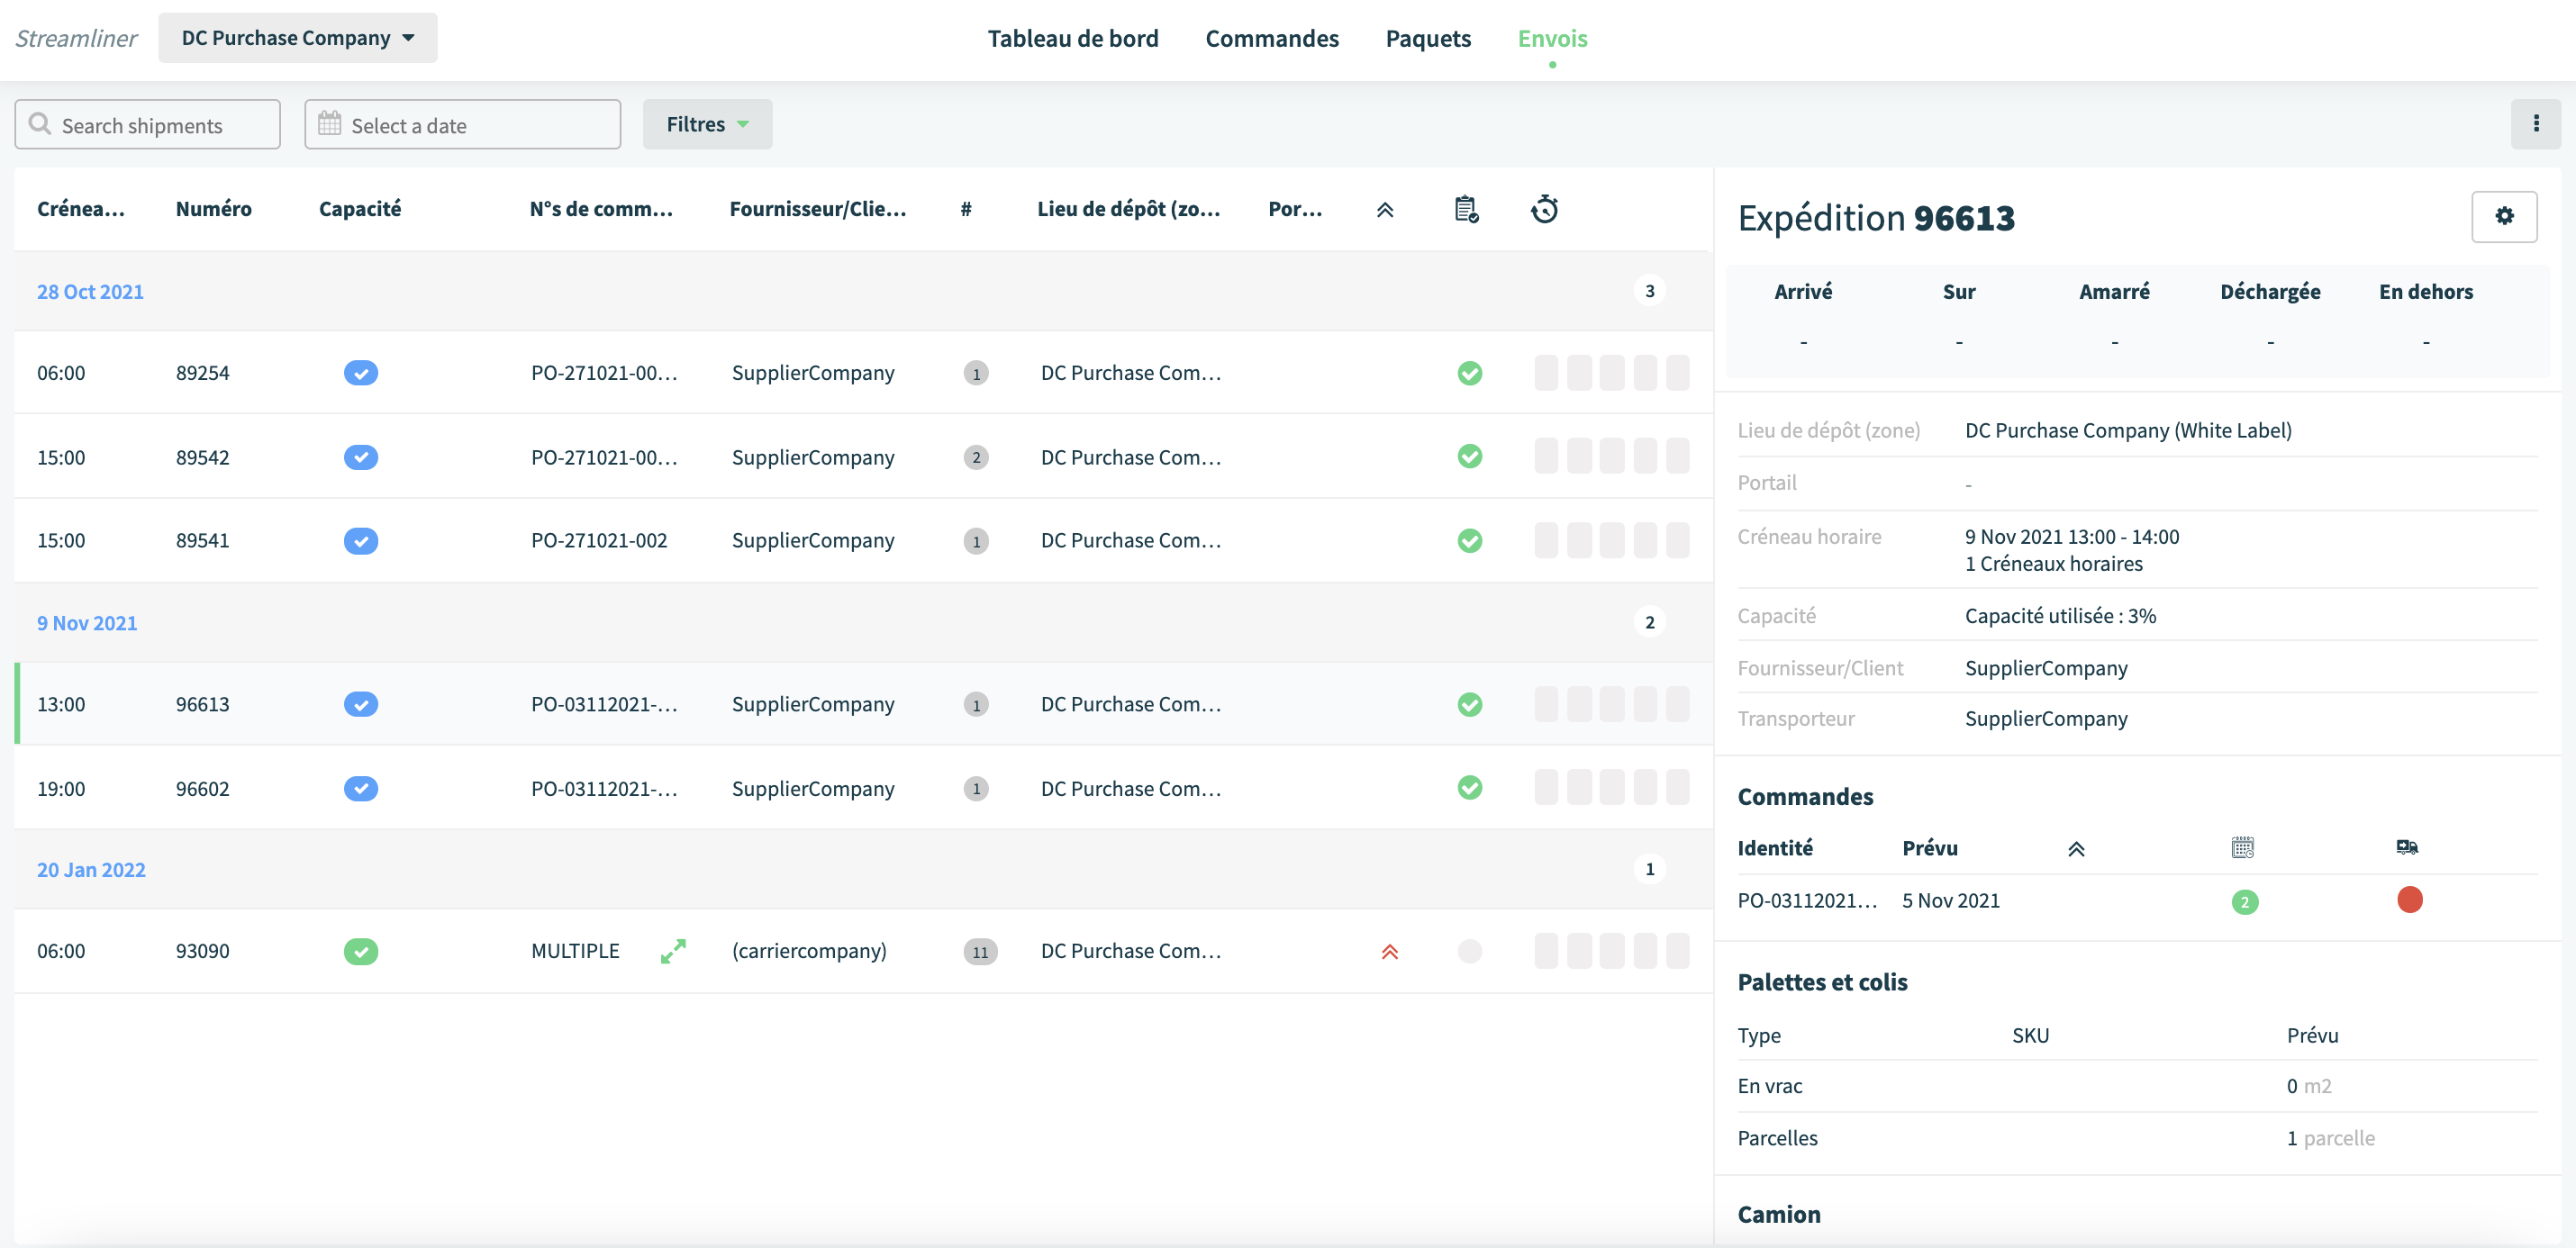
Task: Open the three-dot options menu
Action: point(2535,123)
